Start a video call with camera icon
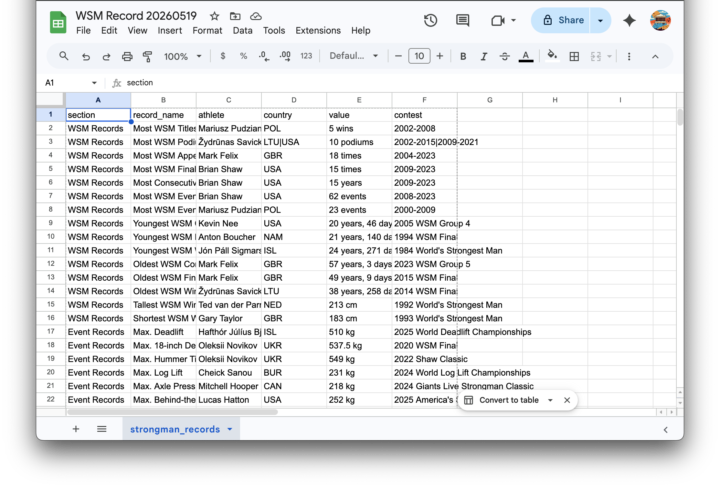The image size is (720, 488). [x=498, y=20]
